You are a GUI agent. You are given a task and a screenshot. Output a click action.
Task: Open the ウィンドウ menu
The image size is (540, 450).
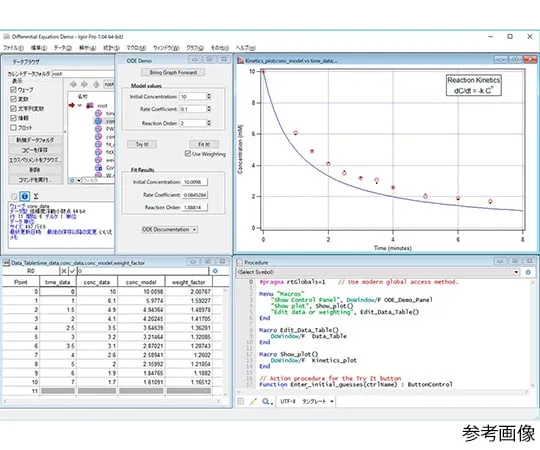coord(166,48)
